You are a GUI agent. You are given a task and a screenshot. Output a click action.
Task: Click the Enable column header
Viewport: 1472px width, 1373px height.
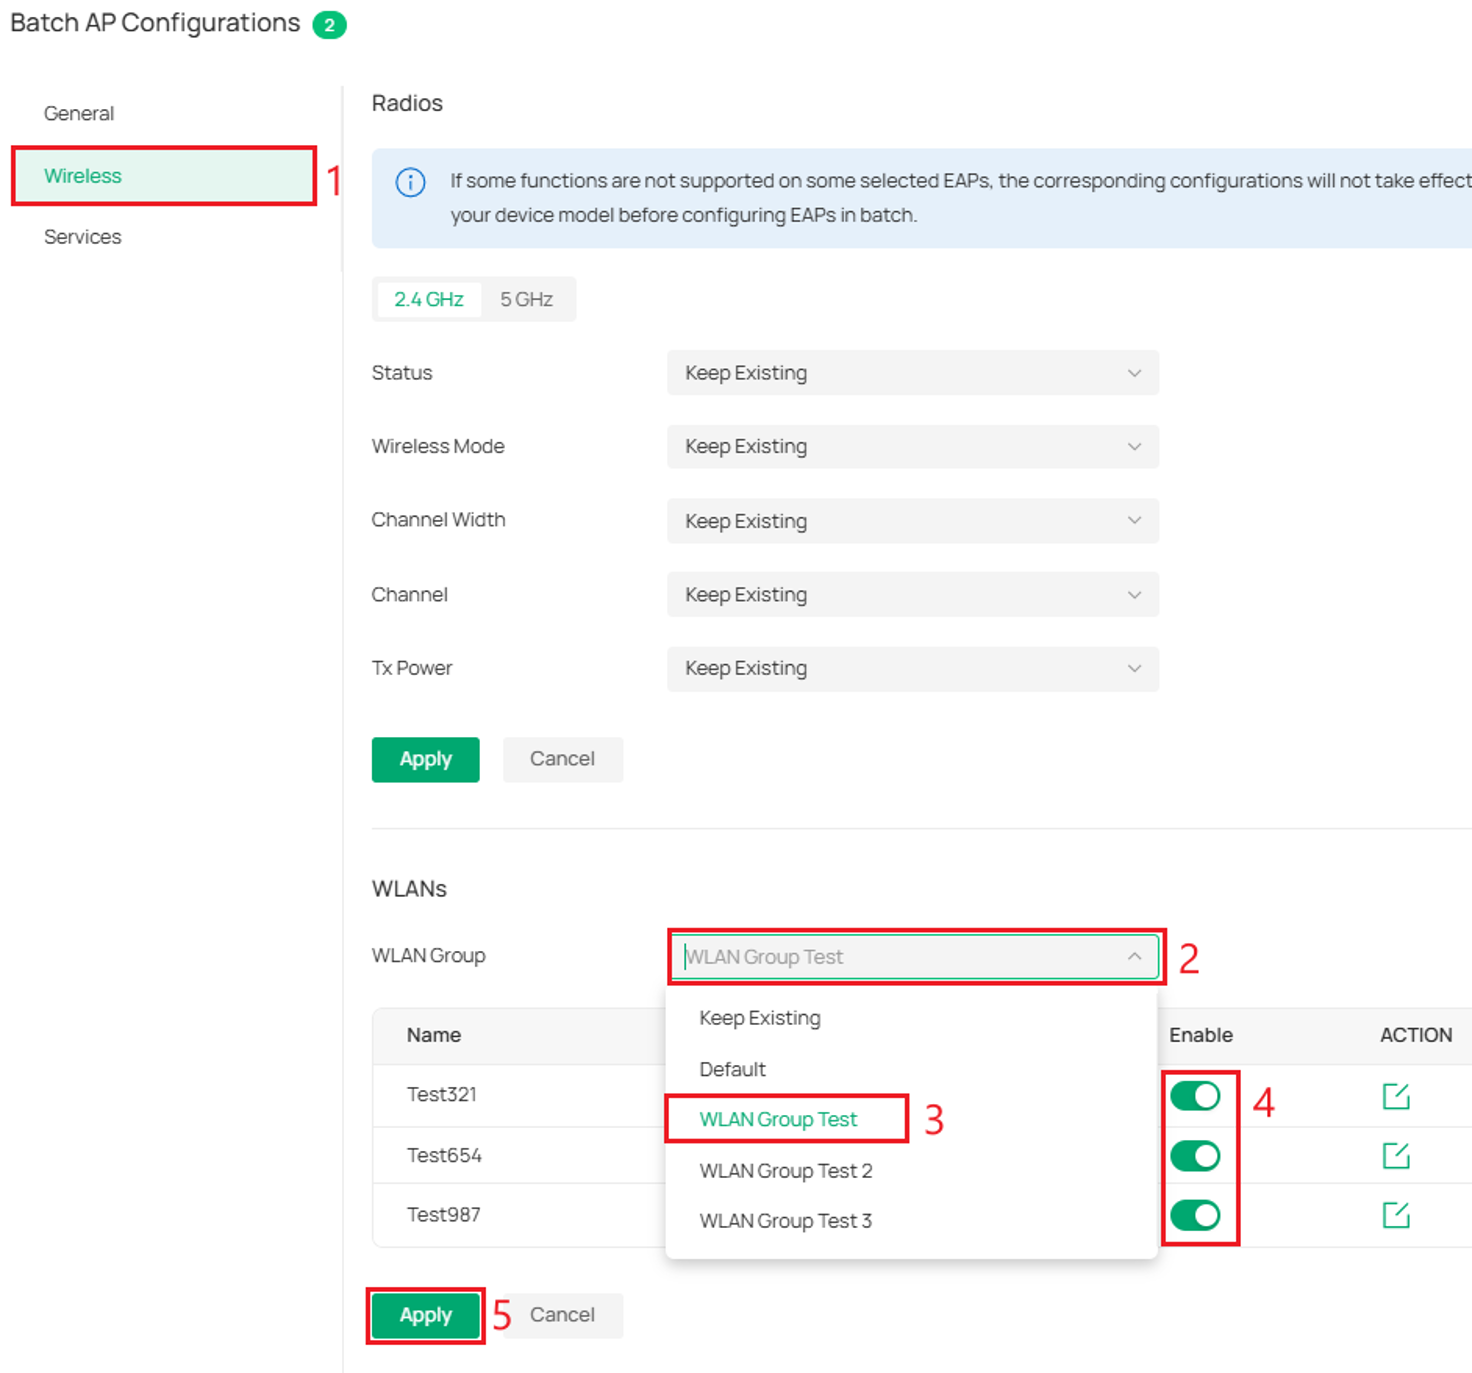pos(1201,1035)
